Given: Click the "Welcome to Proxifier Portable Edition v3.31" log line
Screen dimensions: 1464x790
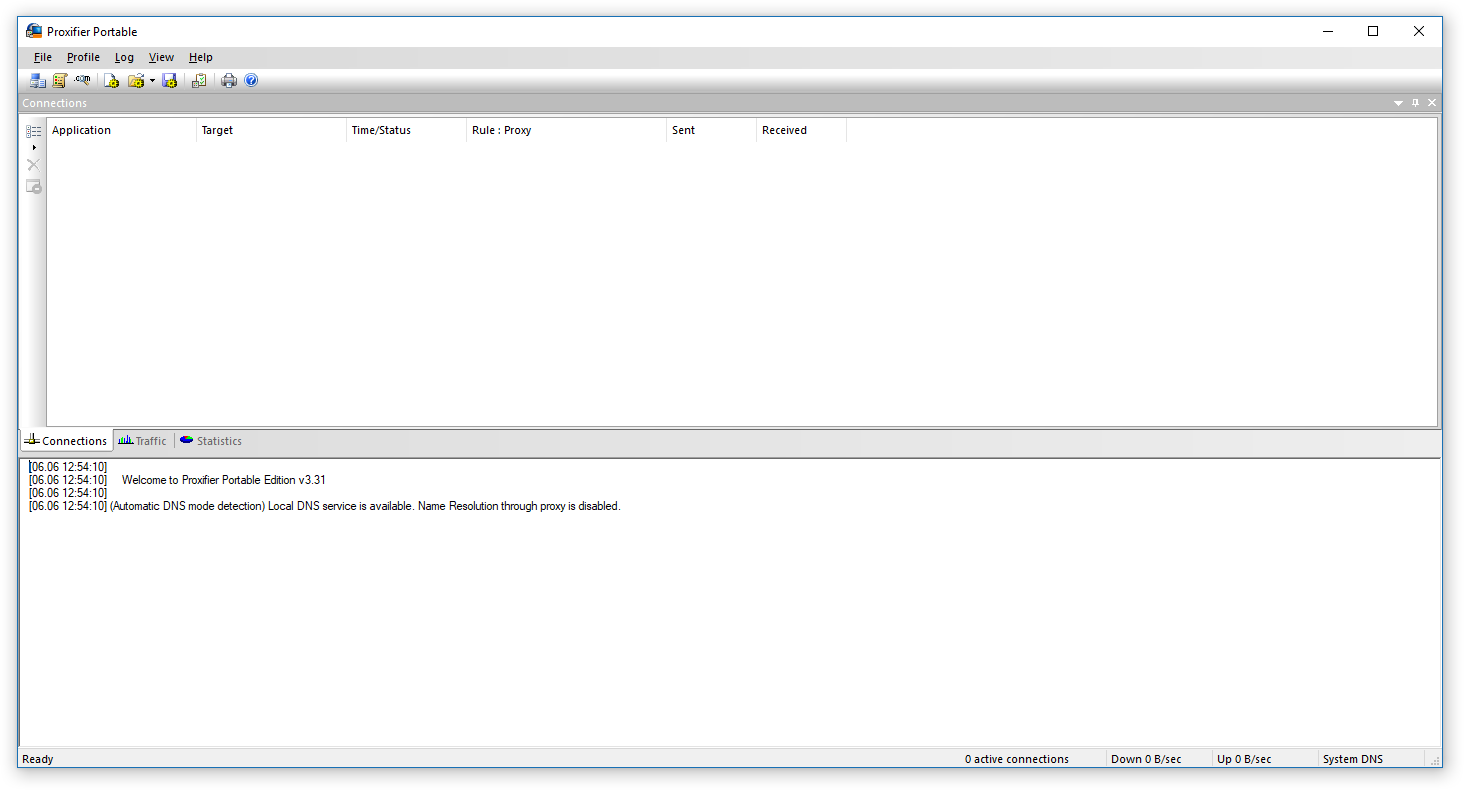Looking at the screenshot, I should point(223,480).
